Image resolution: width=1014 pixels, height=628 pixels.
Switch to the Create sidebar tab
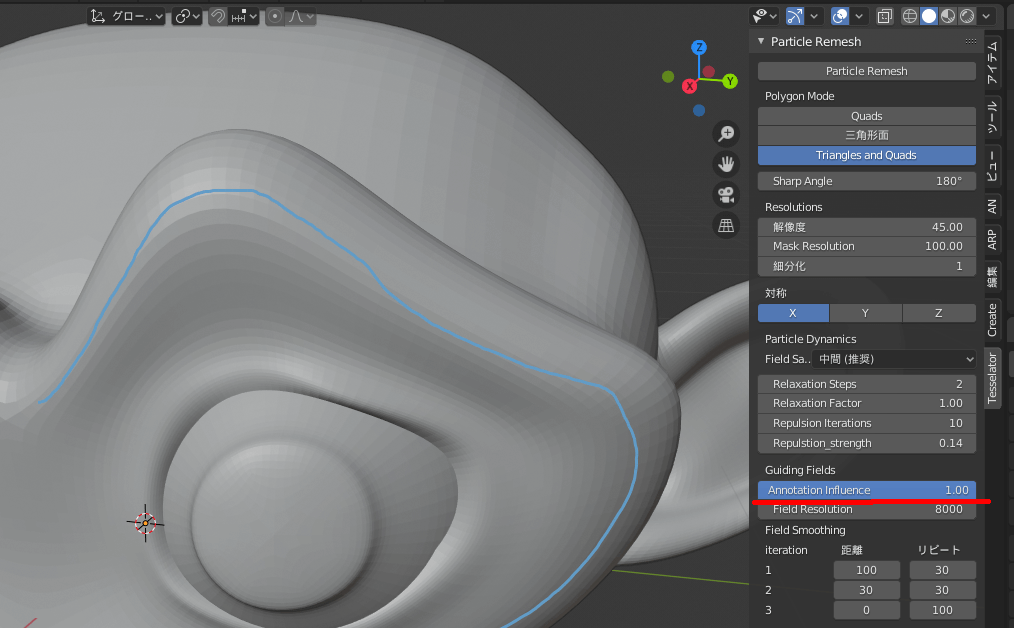(x=992, y=320)
